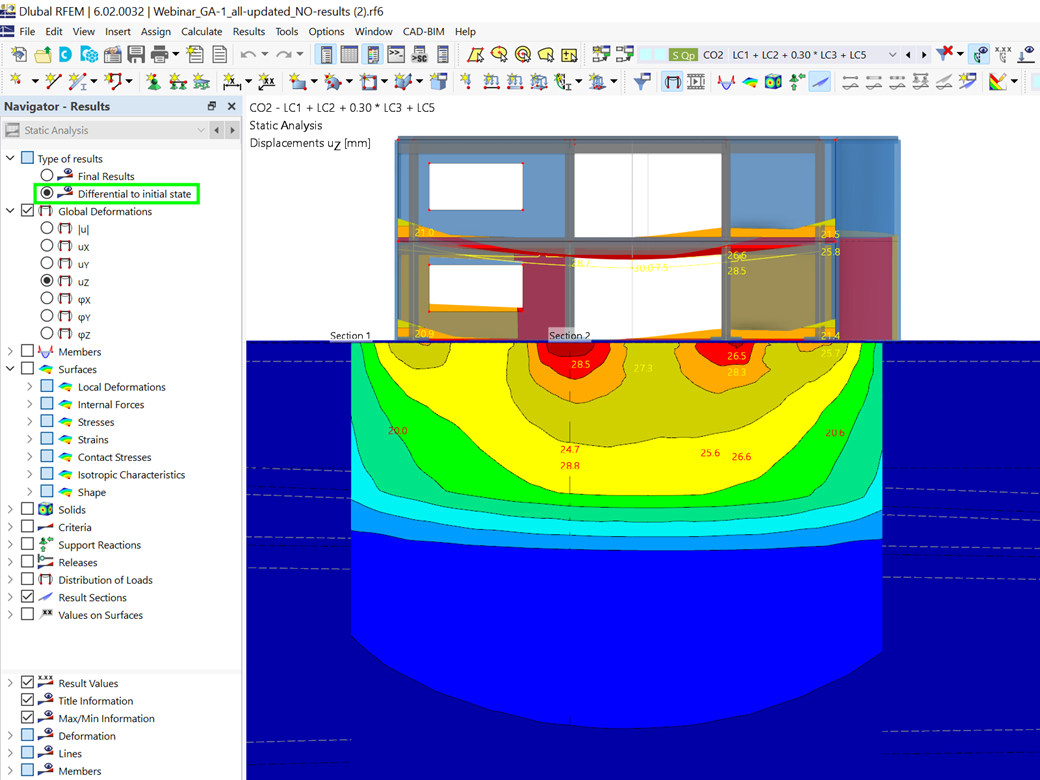Toggle the Tables panel icon

point(349,54)
